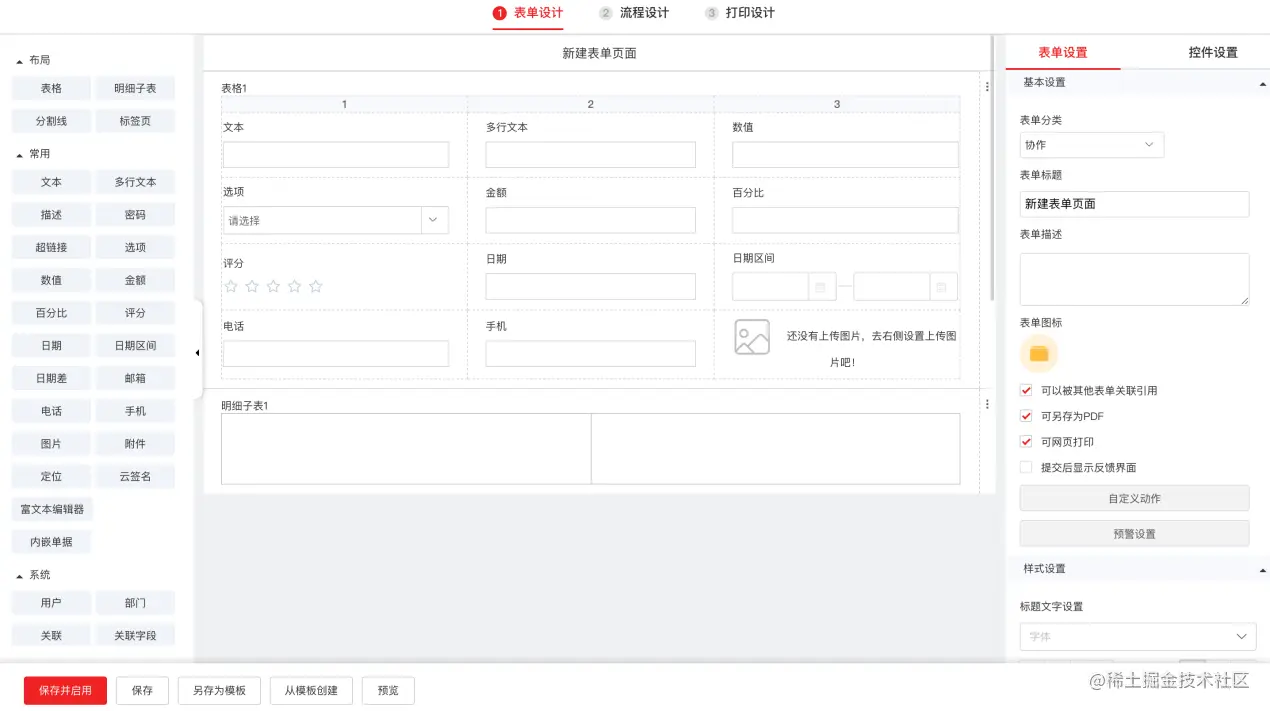Open the 表单分类 dropdown showing 协作
This screenshot has width=1270, height=711.
coord(1090,144)
